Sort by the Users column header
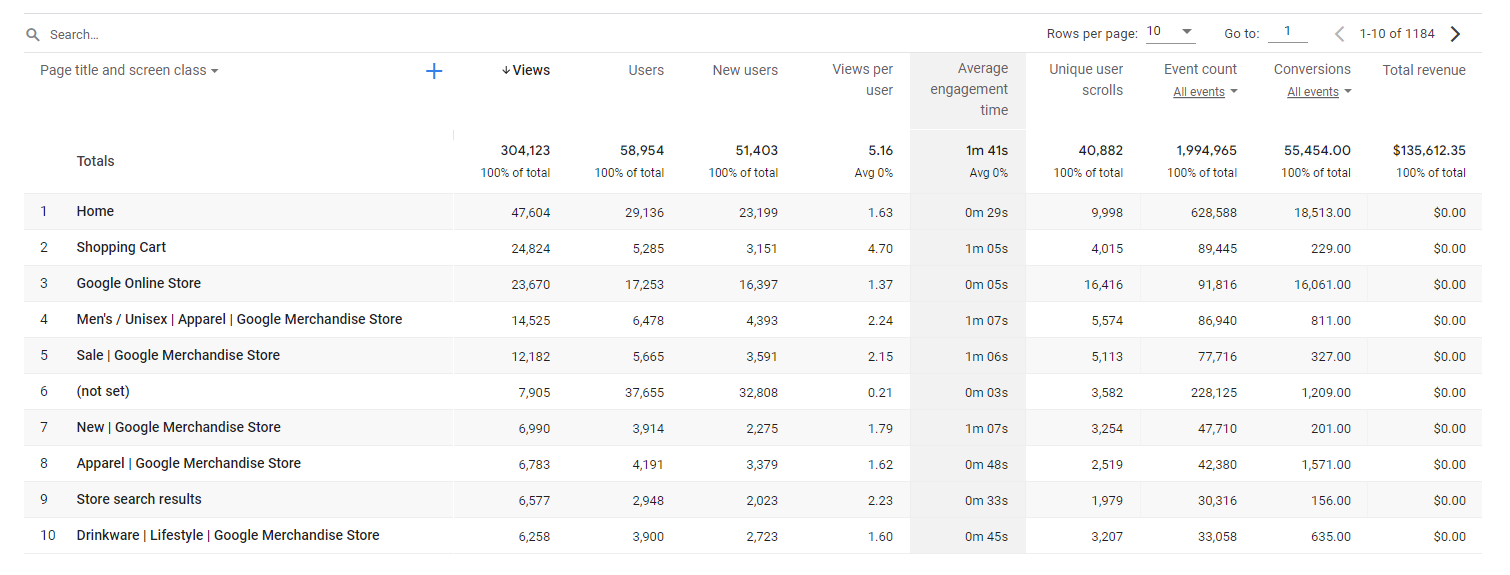Image resolution: width=1510 pixels, height=575 pixels. tap(646, 70)
